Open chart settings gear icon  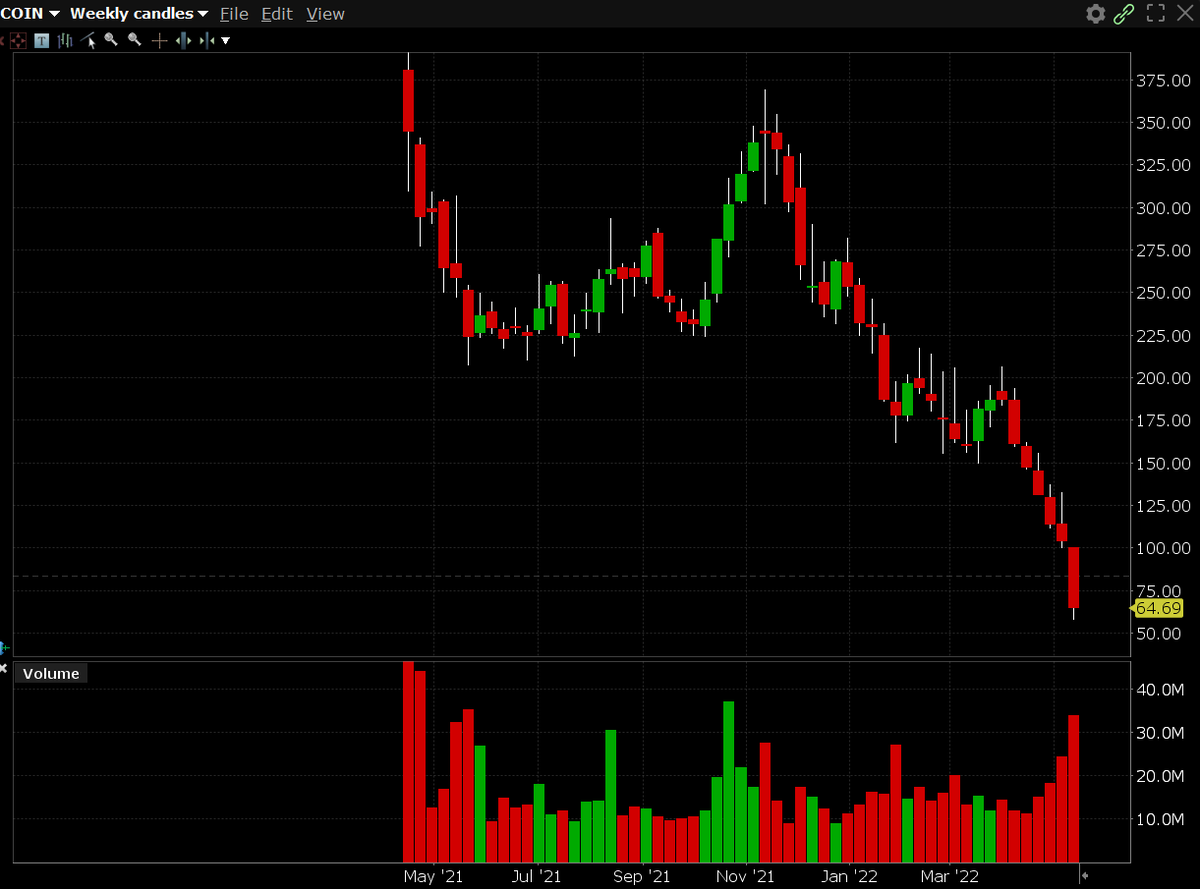click(1096, 13)
